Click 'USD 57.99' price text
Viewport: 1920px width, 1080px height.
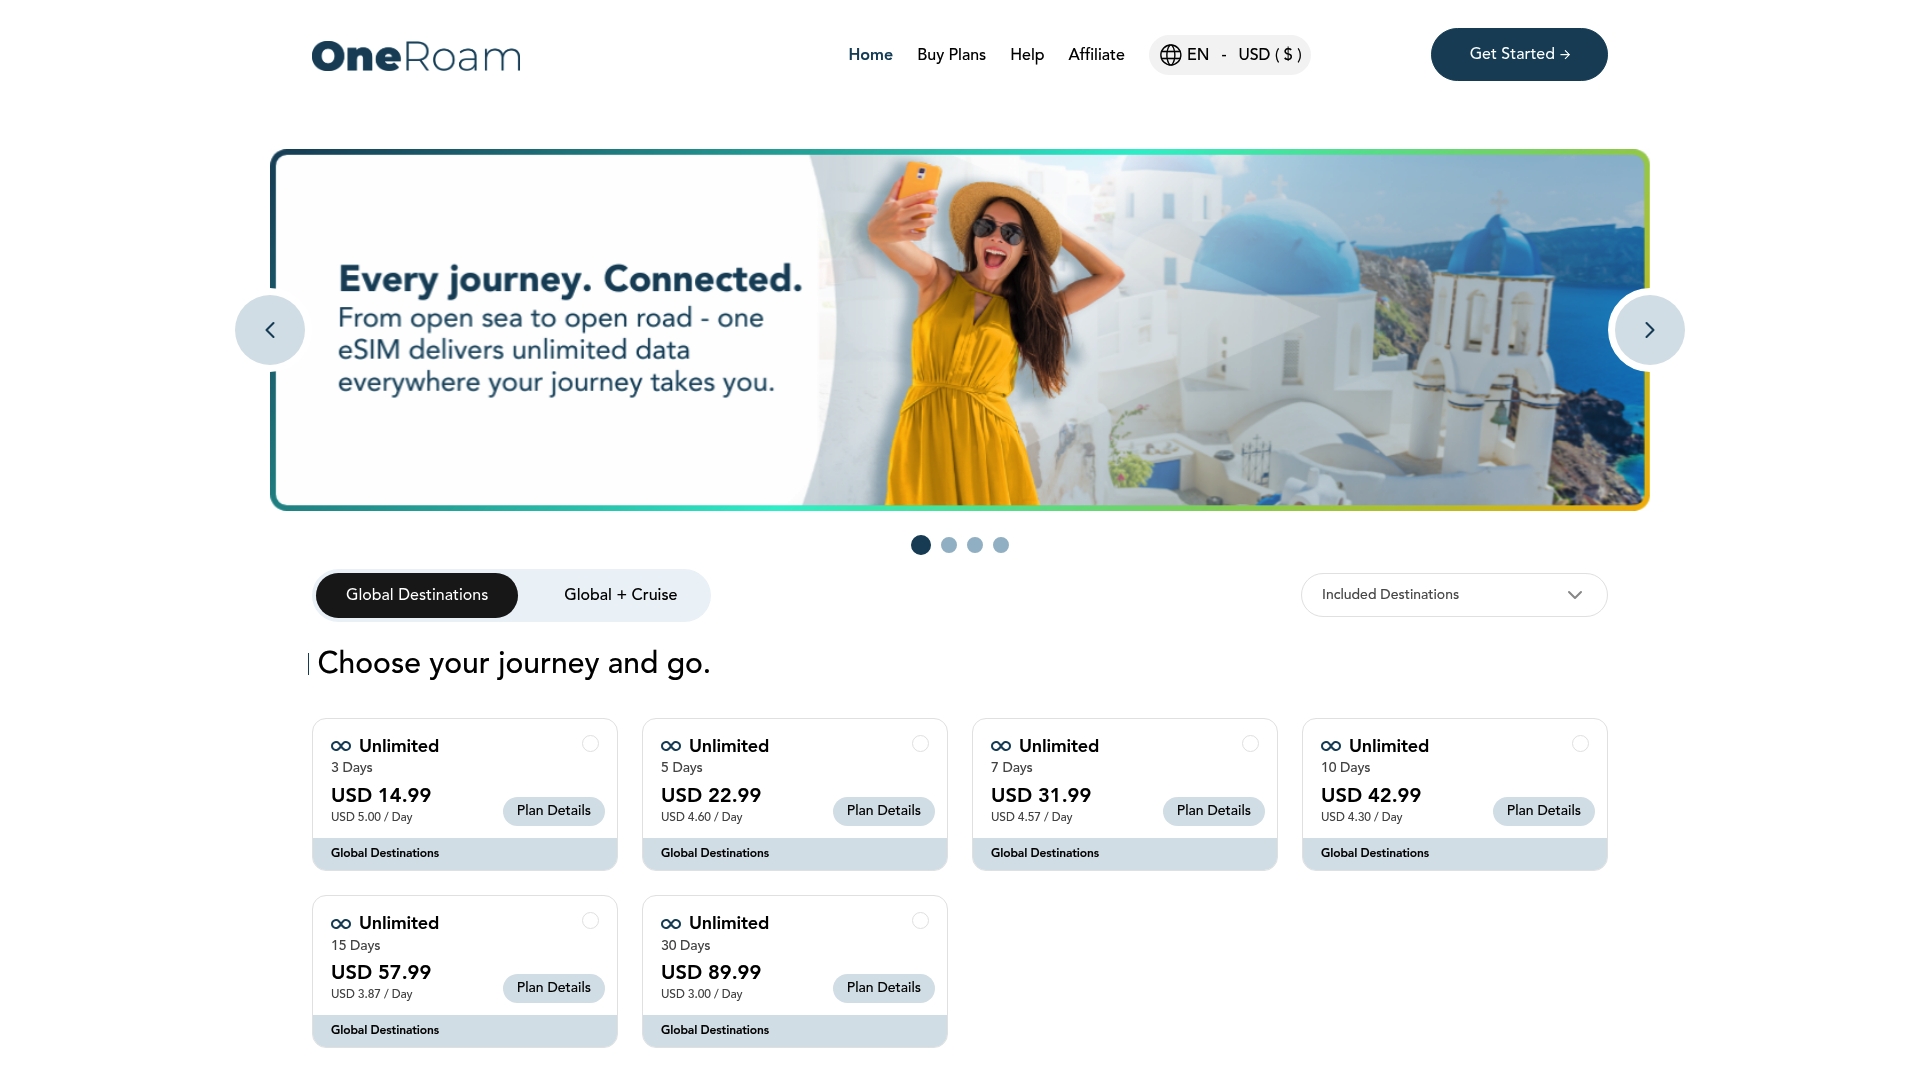pos(381,973)
